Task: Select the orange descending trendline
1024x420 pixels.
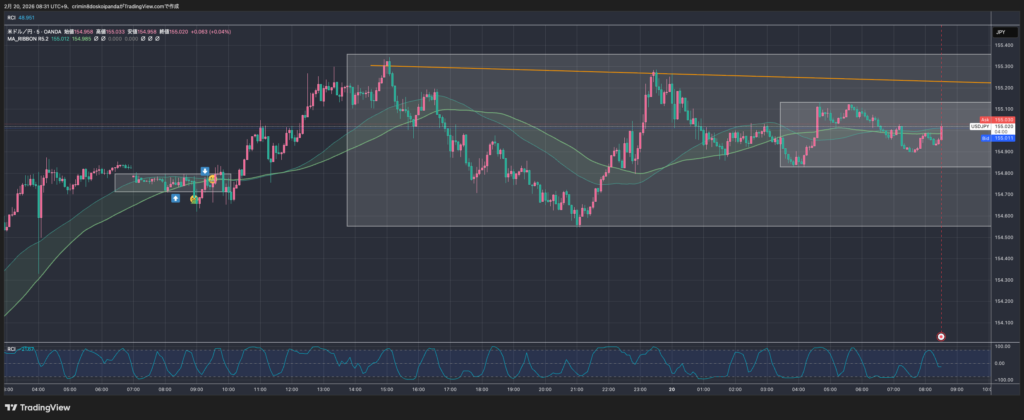Action: point(700,75)
